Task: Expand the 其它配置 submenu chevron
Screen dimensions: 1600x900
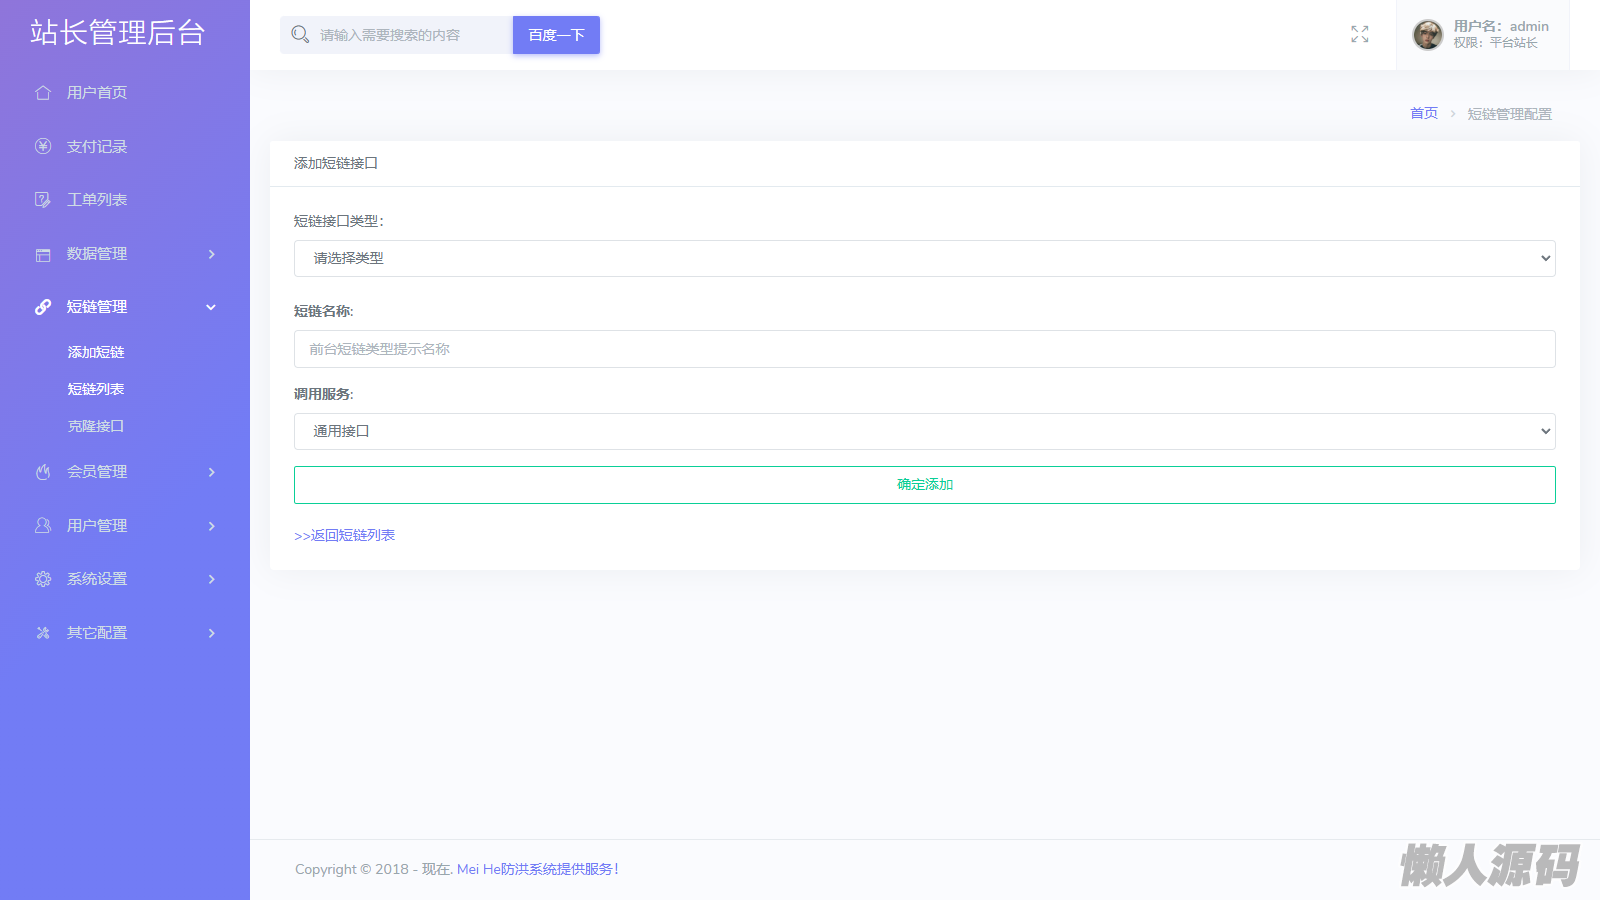Action: pyautogui.click(x=211, y=633)
